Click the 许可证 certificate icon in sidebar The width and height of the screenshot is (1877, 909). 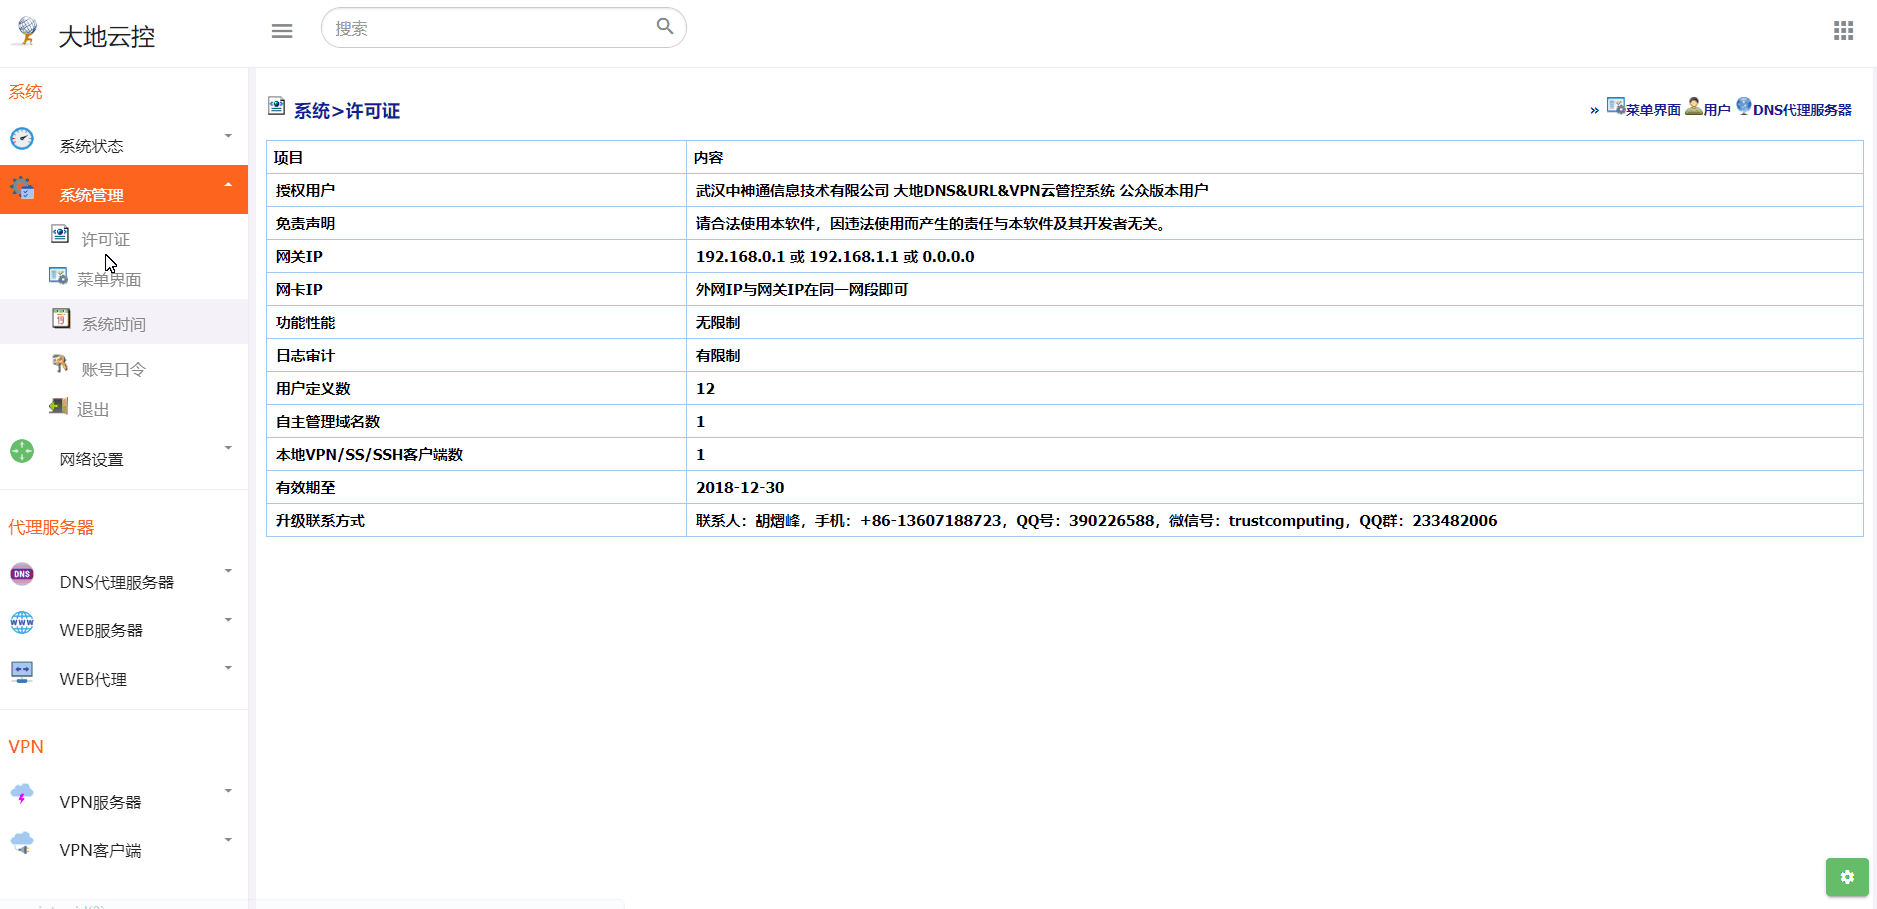(x=60, y=234)
